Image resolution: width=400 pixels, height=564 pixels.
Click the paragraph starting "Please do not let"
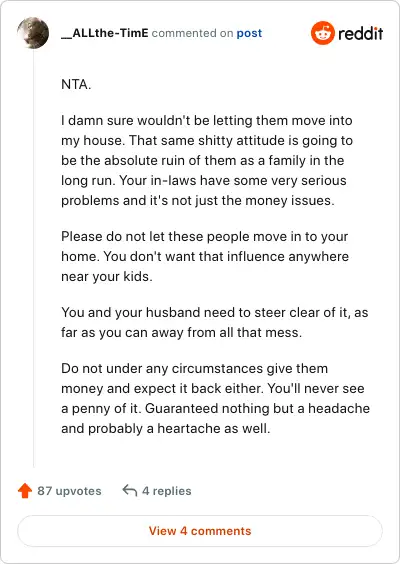click(x=205, y=256)
